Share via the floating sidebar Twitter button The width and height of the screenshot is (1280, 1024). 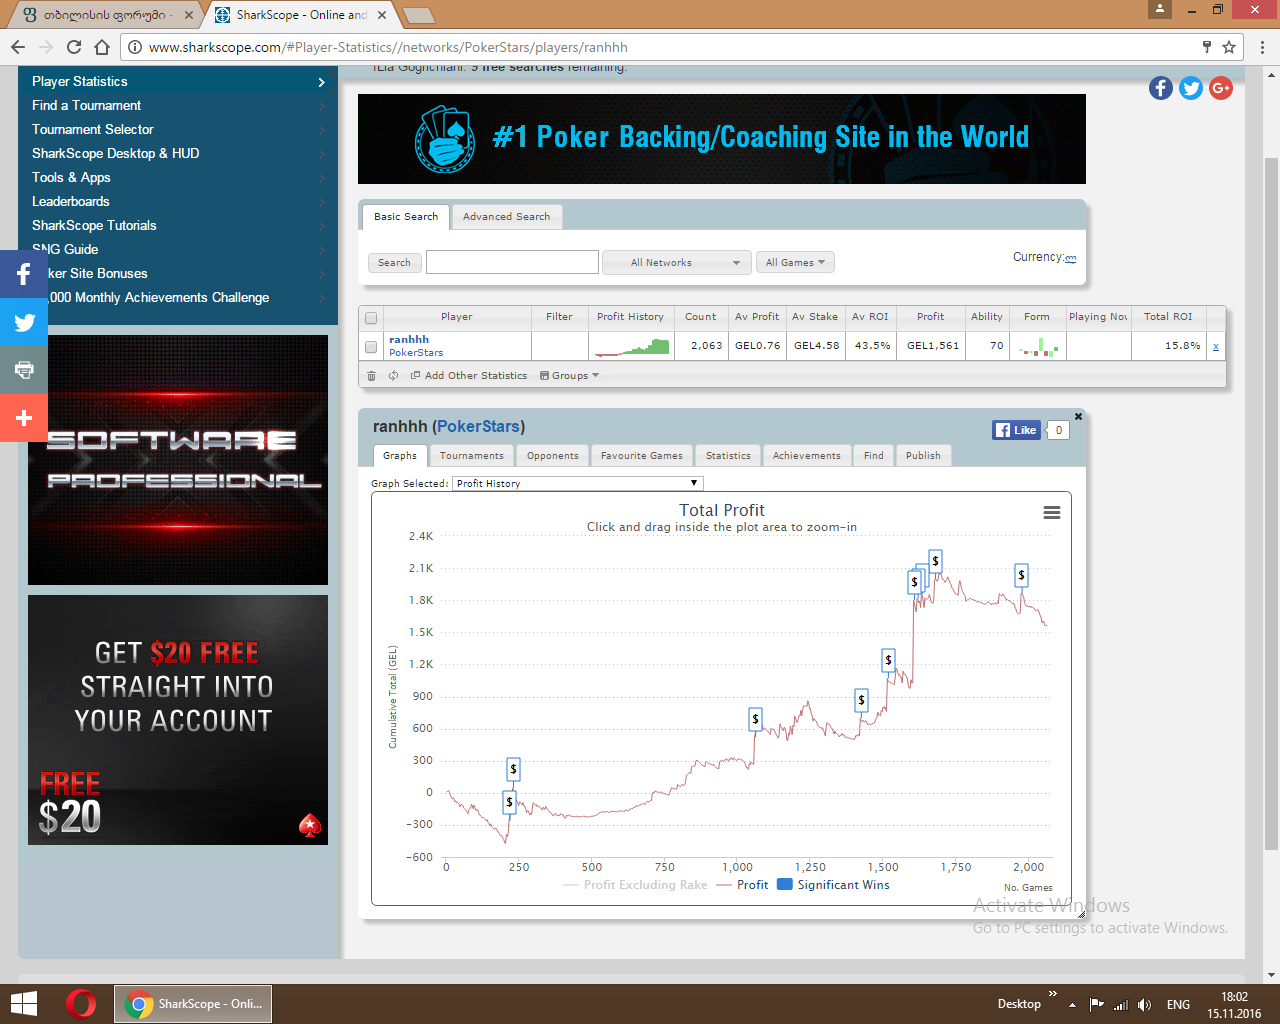24,322
